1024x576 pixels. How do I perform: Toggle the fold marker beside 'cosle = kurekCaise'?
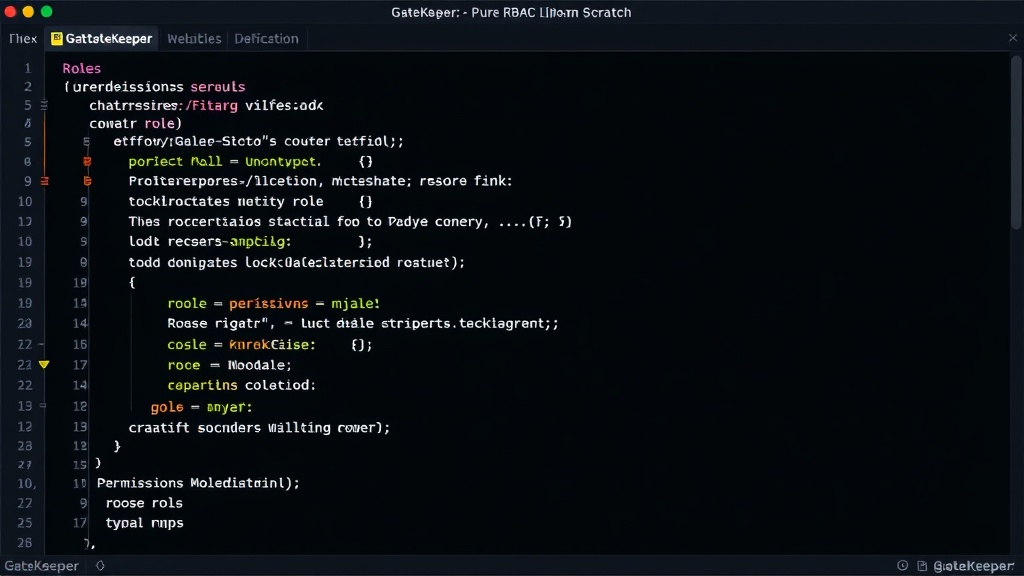click(x=41, y=344)
